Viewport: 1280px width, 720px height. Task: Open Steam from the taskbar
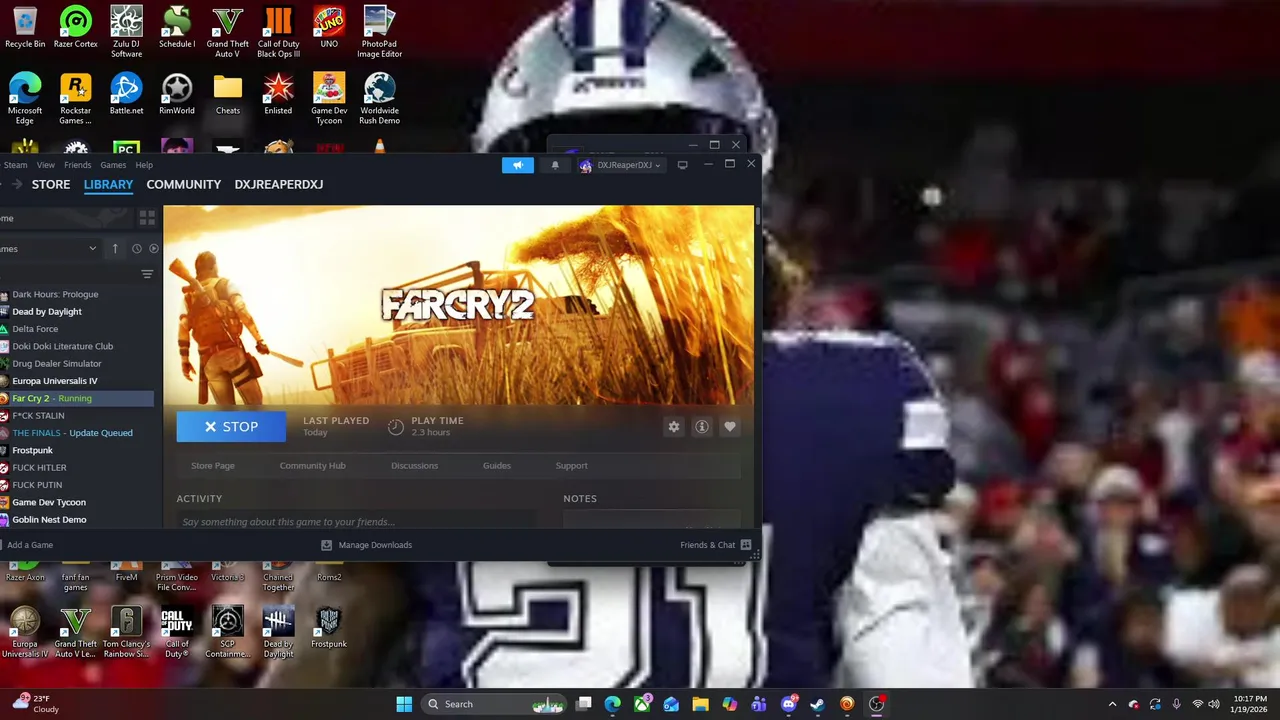[x=818, y=704]
